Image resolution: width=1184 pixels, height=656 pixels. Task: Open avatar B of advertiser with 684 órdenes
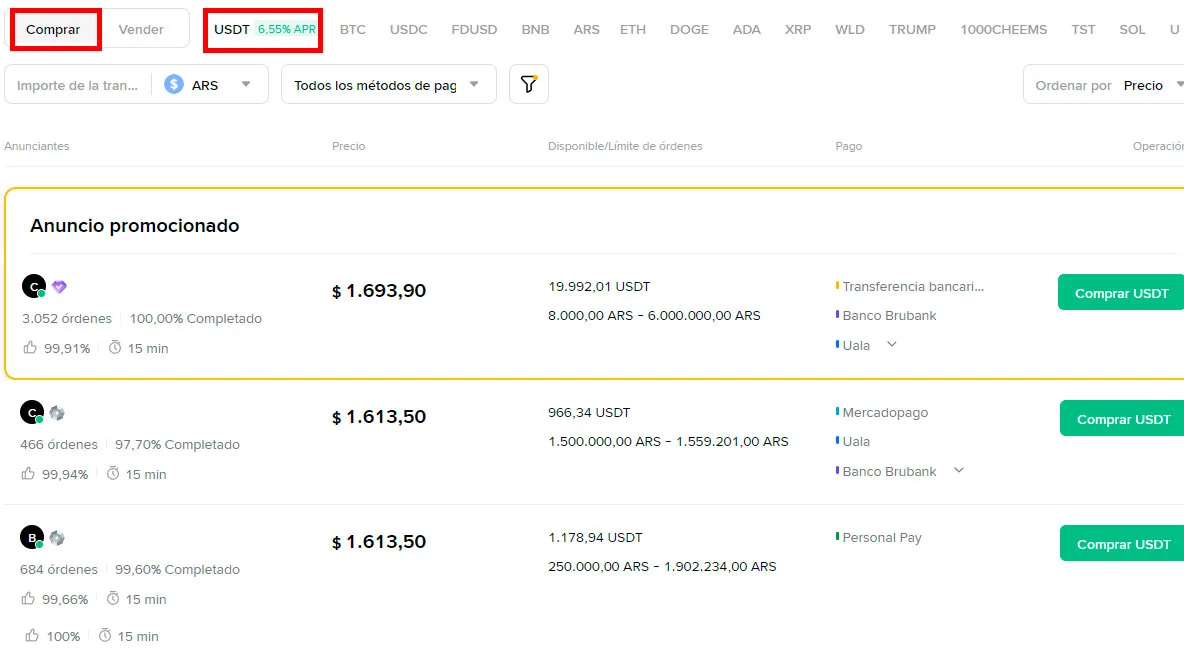[x=32, y=537]
